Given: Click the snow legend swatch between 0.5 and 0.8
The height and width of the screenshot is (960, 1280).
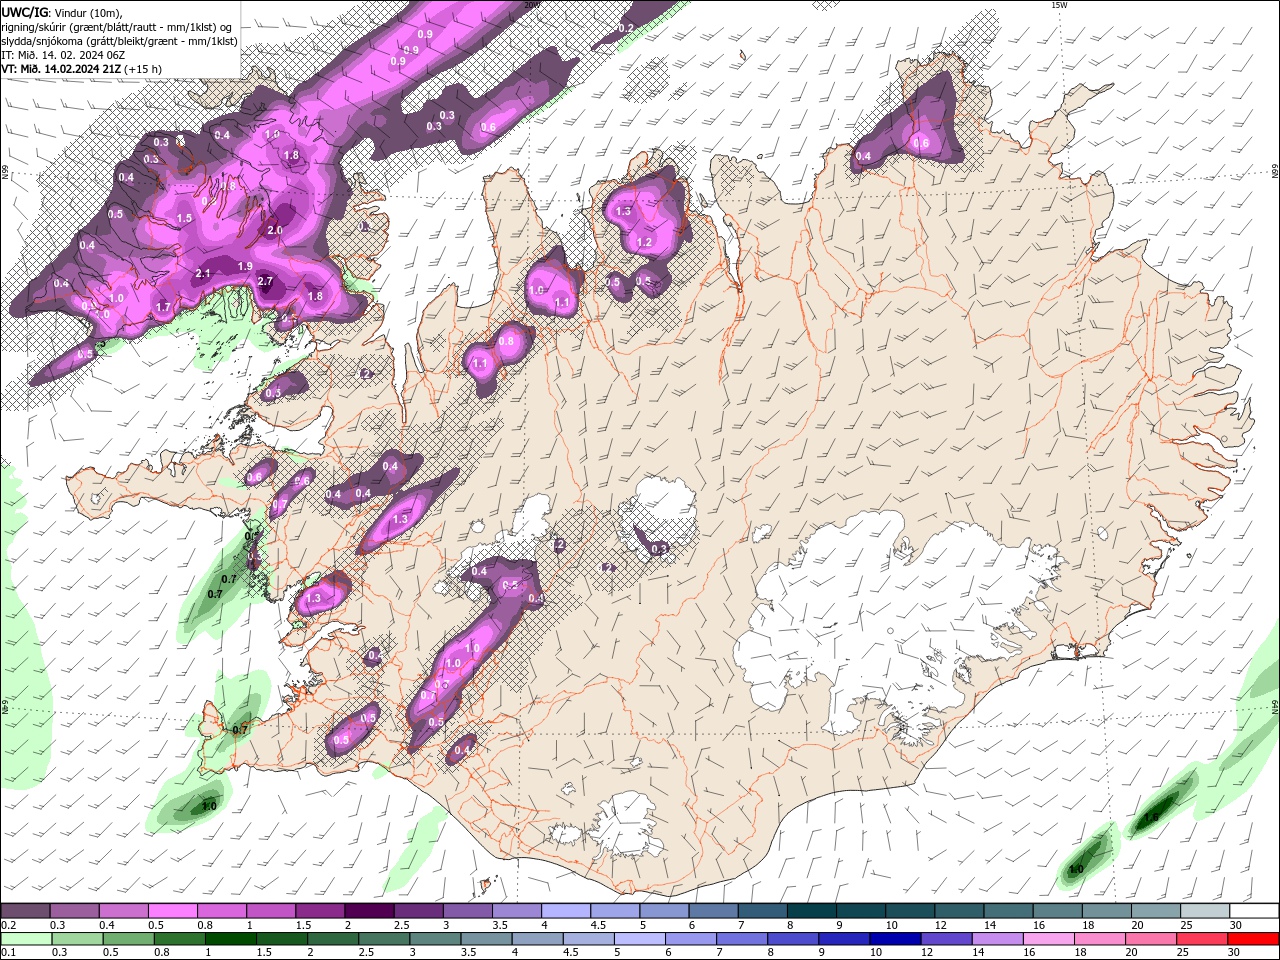Looking at the screenshot, I should (x=173, y=910).
